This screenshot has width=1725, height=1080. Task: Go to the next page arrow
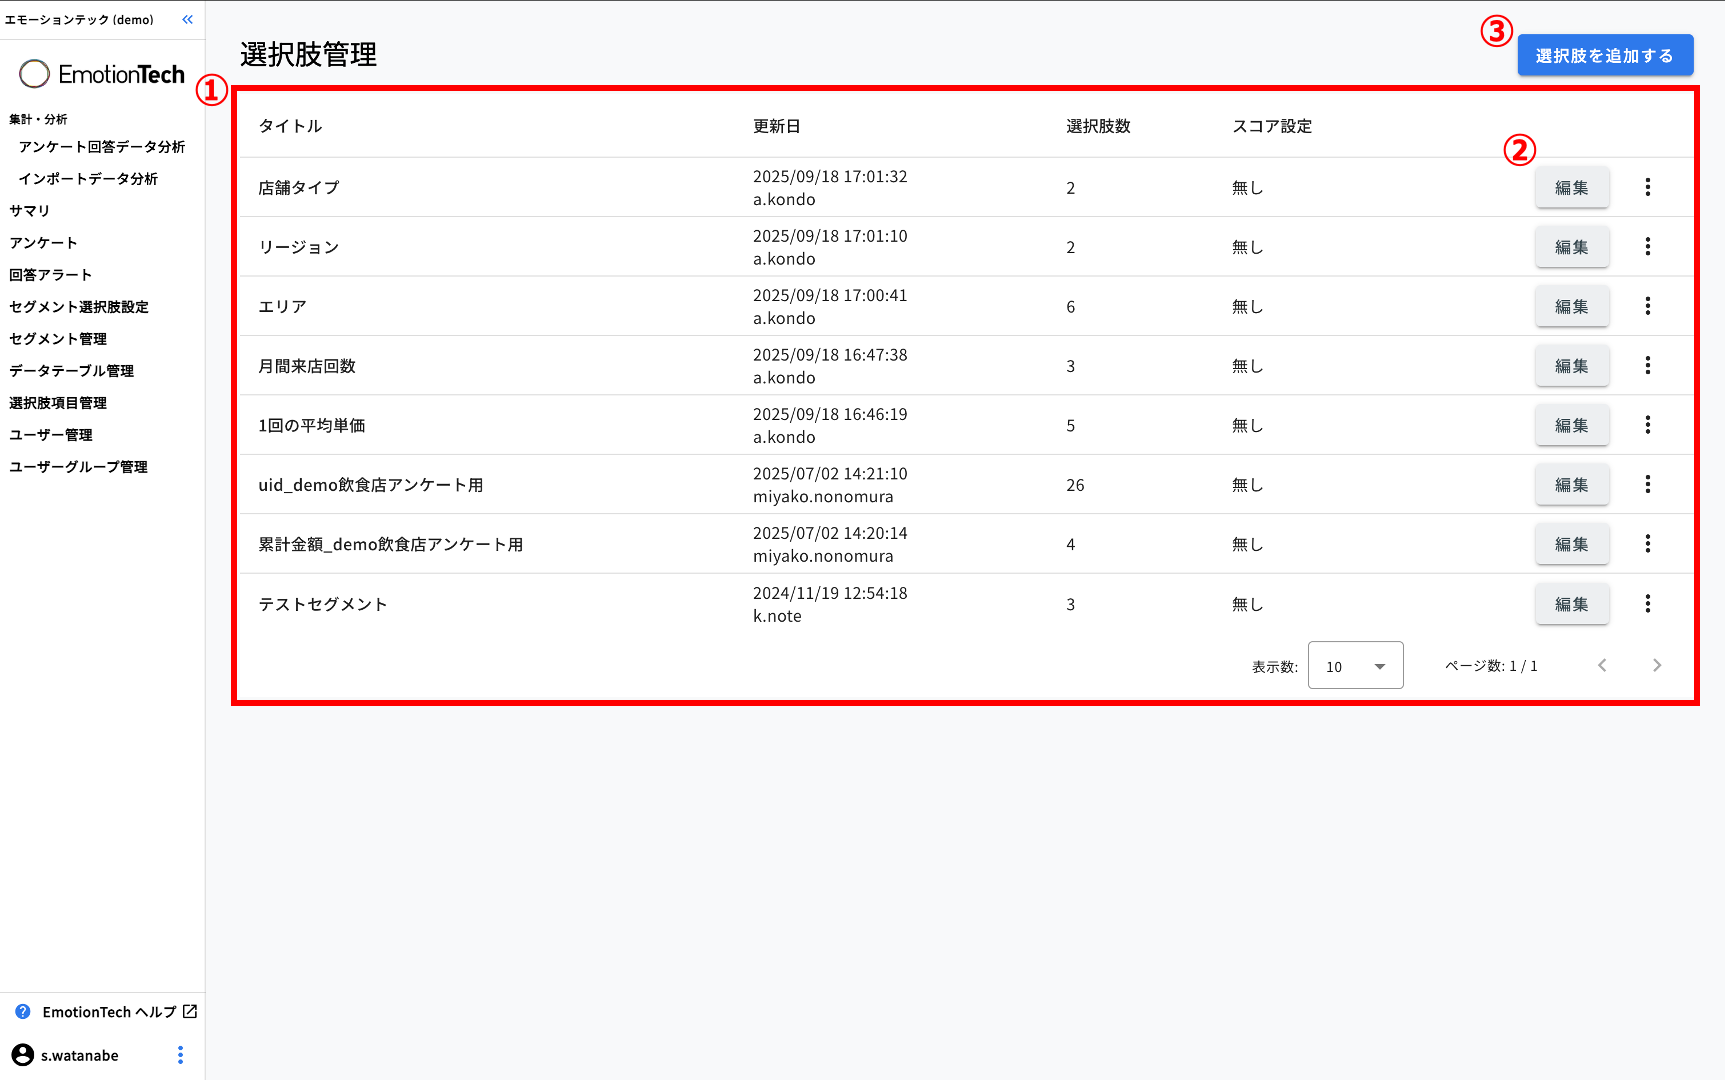click(1656, 666)
